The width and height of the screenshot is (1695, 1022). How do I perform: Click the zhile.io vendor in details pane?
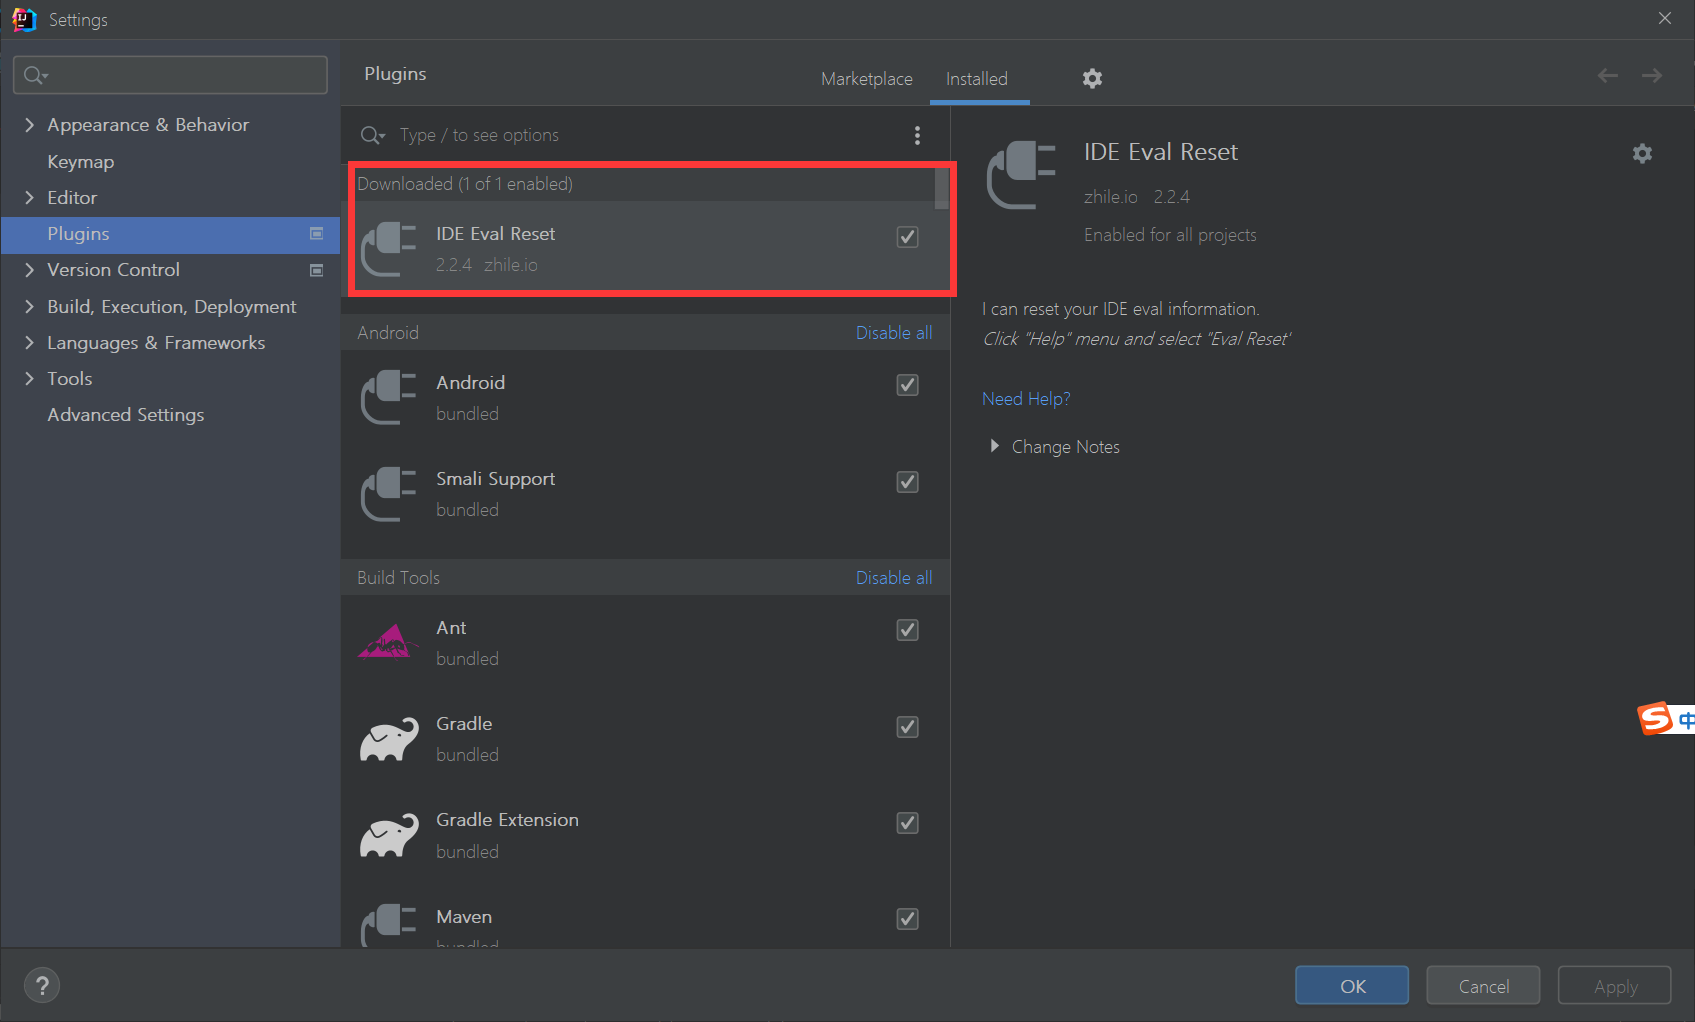pos(1110,197)
